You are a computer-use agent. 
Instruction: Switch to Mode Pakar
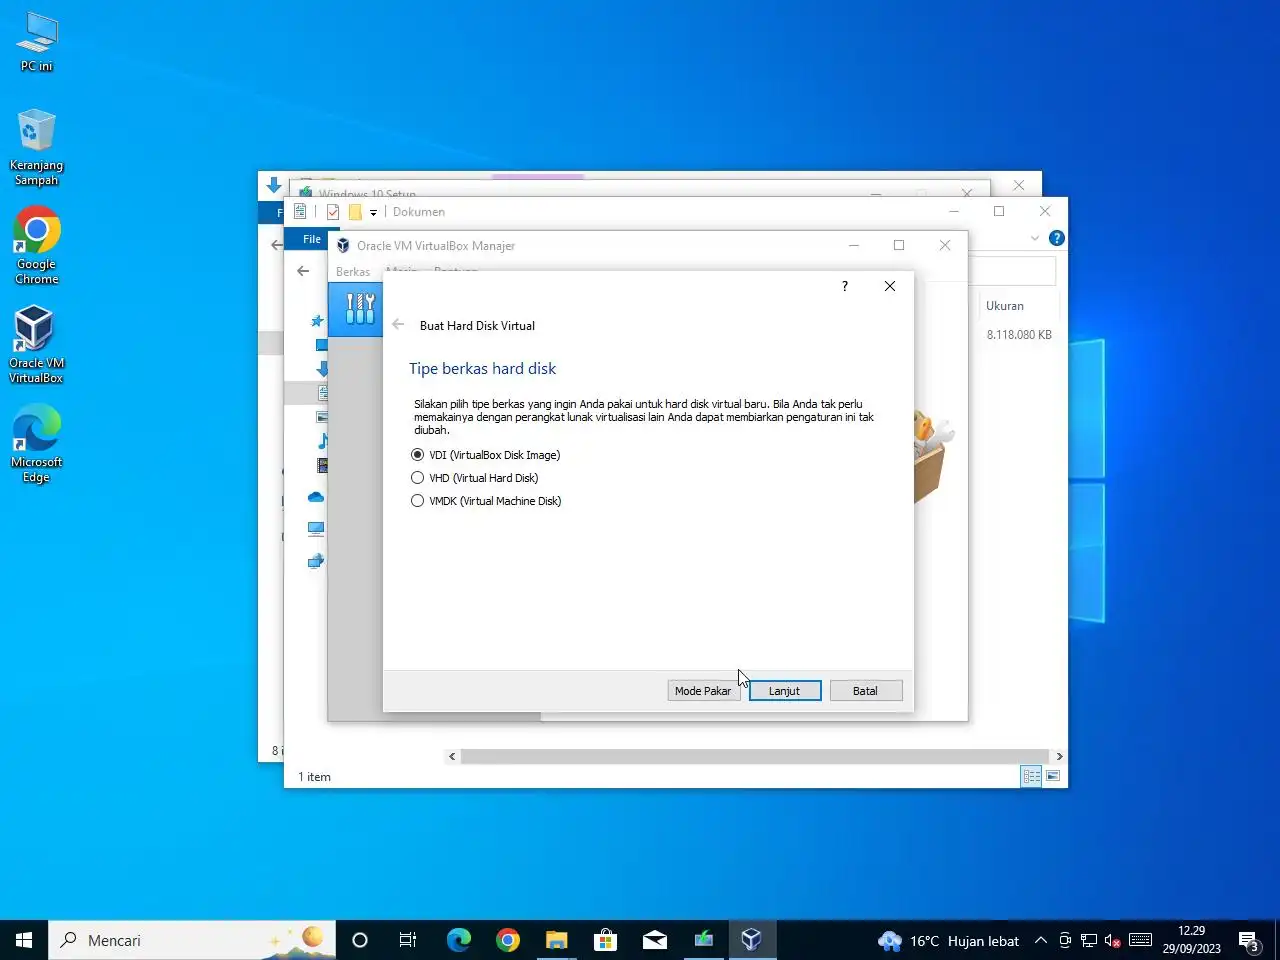tap(703, 691)
